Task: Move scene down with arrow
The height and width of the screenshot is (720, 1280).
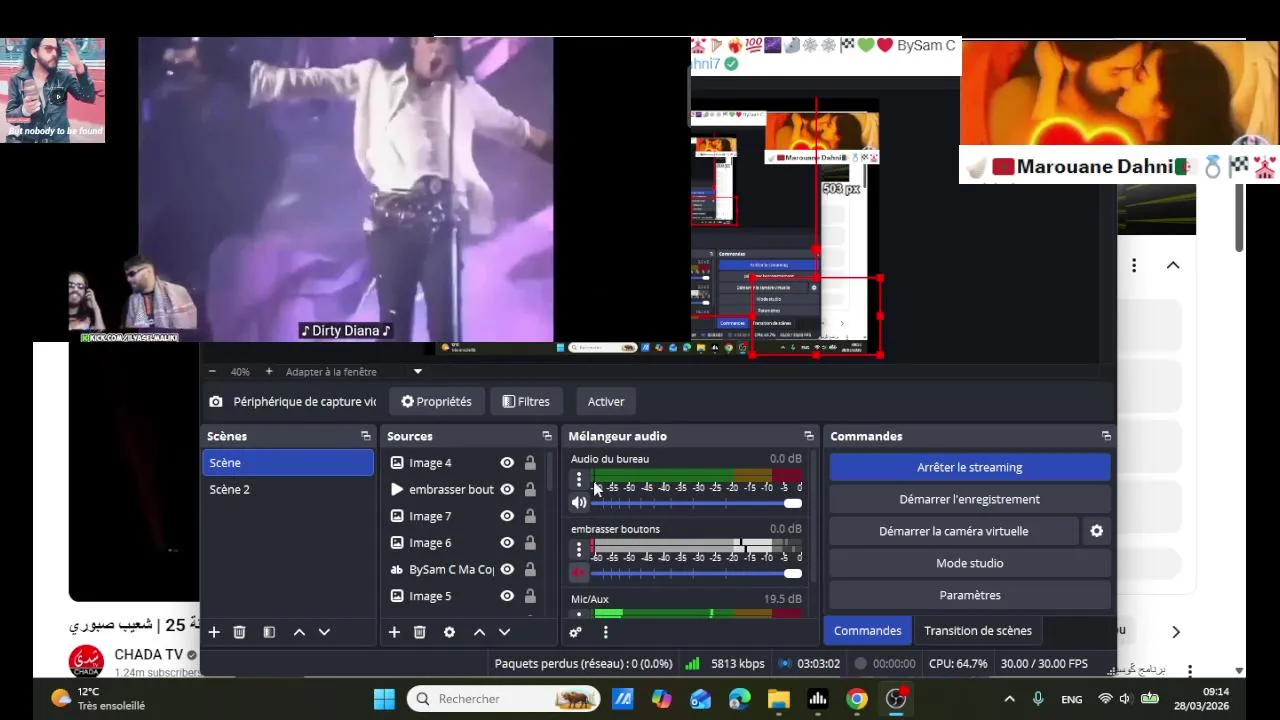Action: click(x=324, y=632)
